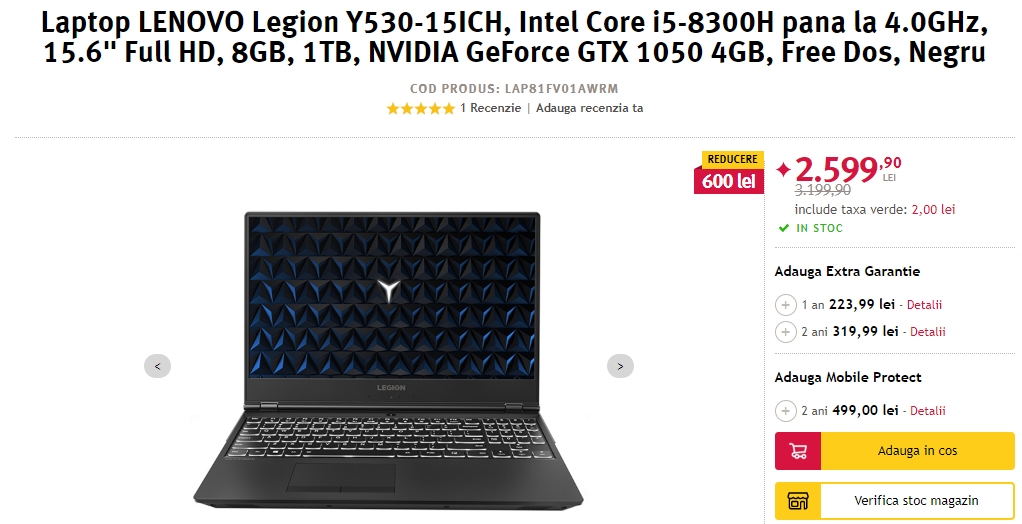Click Verifica stoc magazin button

pos(895,501)
